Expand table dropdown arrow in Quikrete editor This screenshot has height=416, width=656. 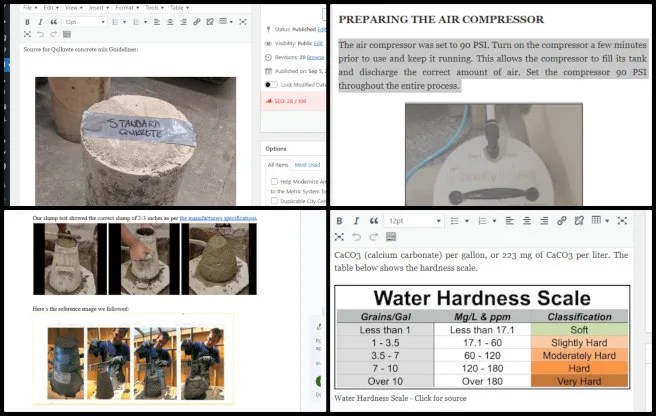pos(231,22)
